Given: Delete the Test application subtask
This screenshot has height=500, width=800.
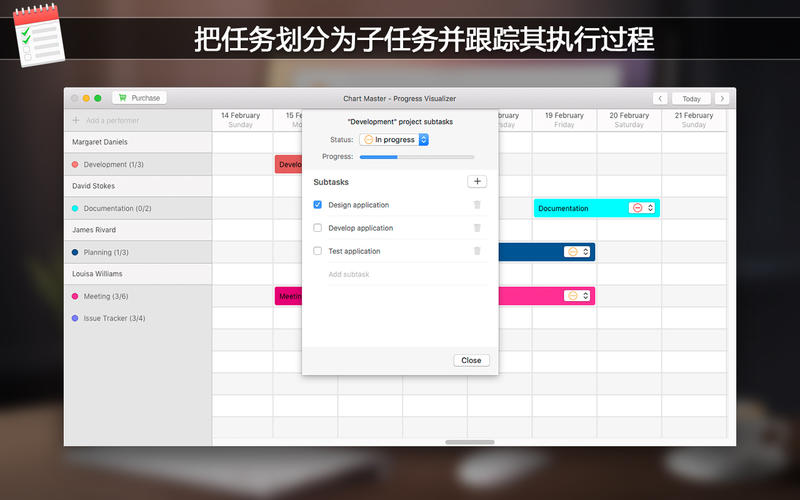Looking at the screenshot, I should (477, 251).
